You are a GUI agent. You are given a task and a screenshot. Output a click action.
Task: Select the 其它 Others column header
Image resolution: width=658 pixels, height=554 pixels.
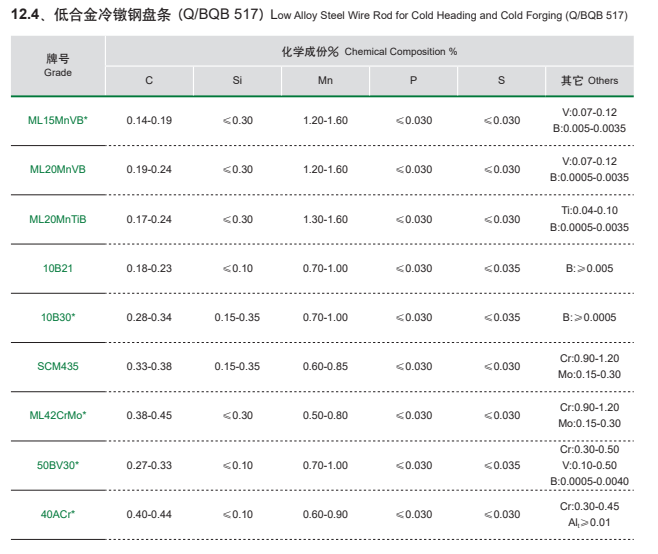point(589,80)
